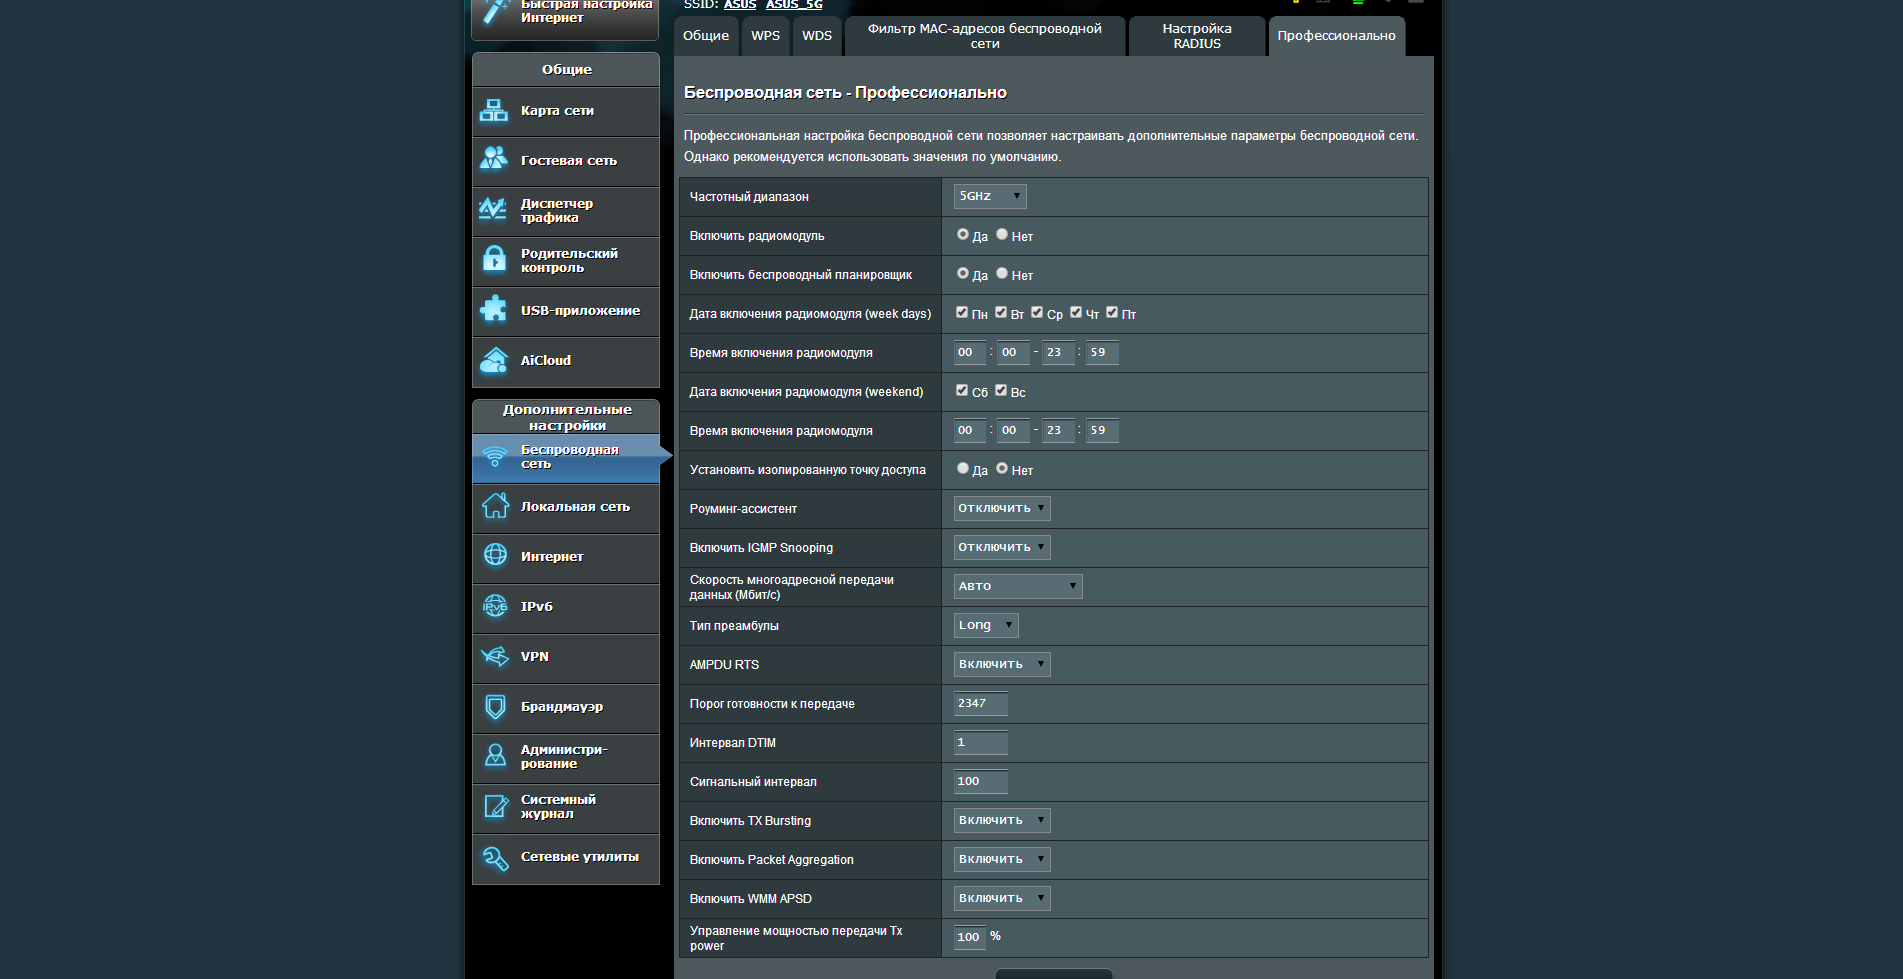1903x979 pixels.
Task: Open the Packet Aggregation dropdown
Action: coord(1002,859)
